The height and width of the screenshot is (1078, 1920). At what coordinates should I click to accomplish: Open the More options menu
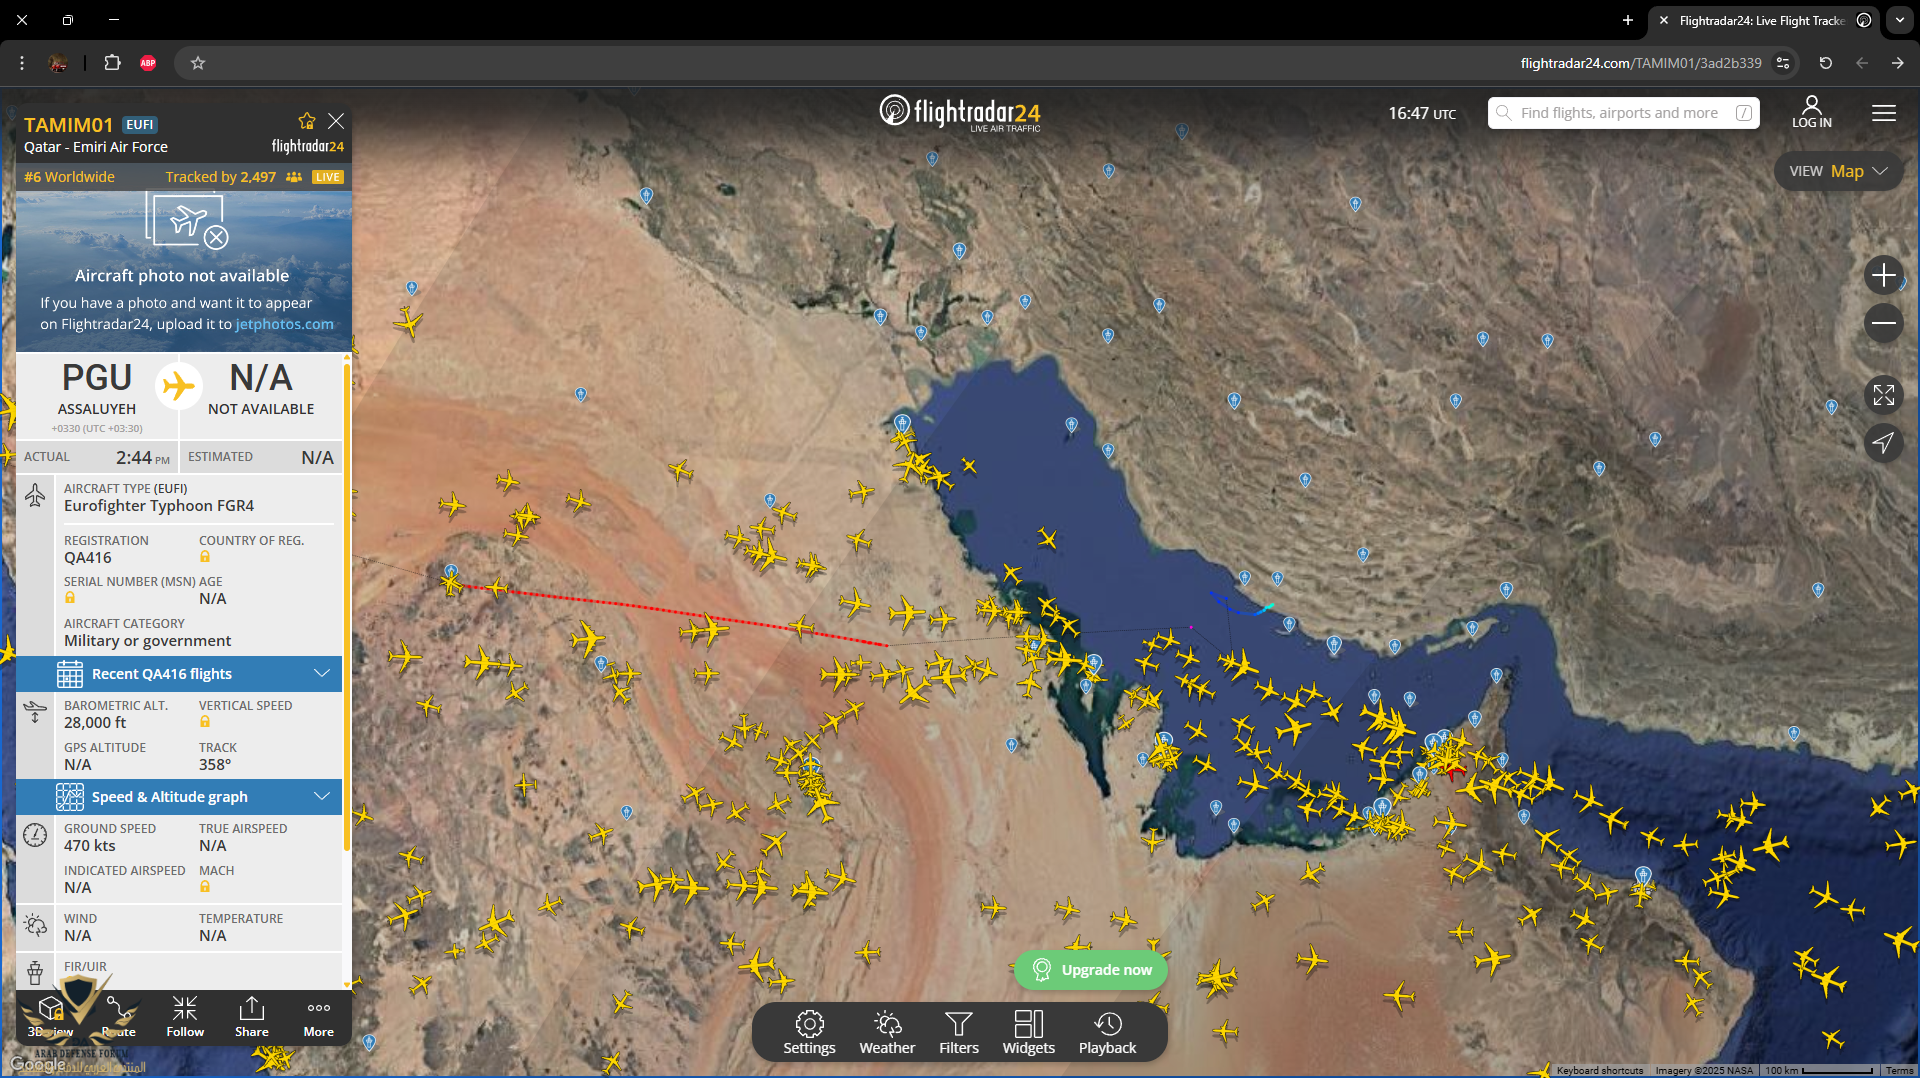[x=318, y=1016]
